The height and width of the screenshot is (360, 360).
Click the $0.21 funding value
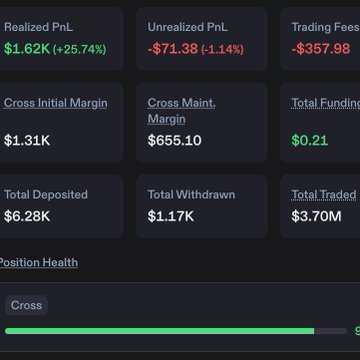pos(310,140)
